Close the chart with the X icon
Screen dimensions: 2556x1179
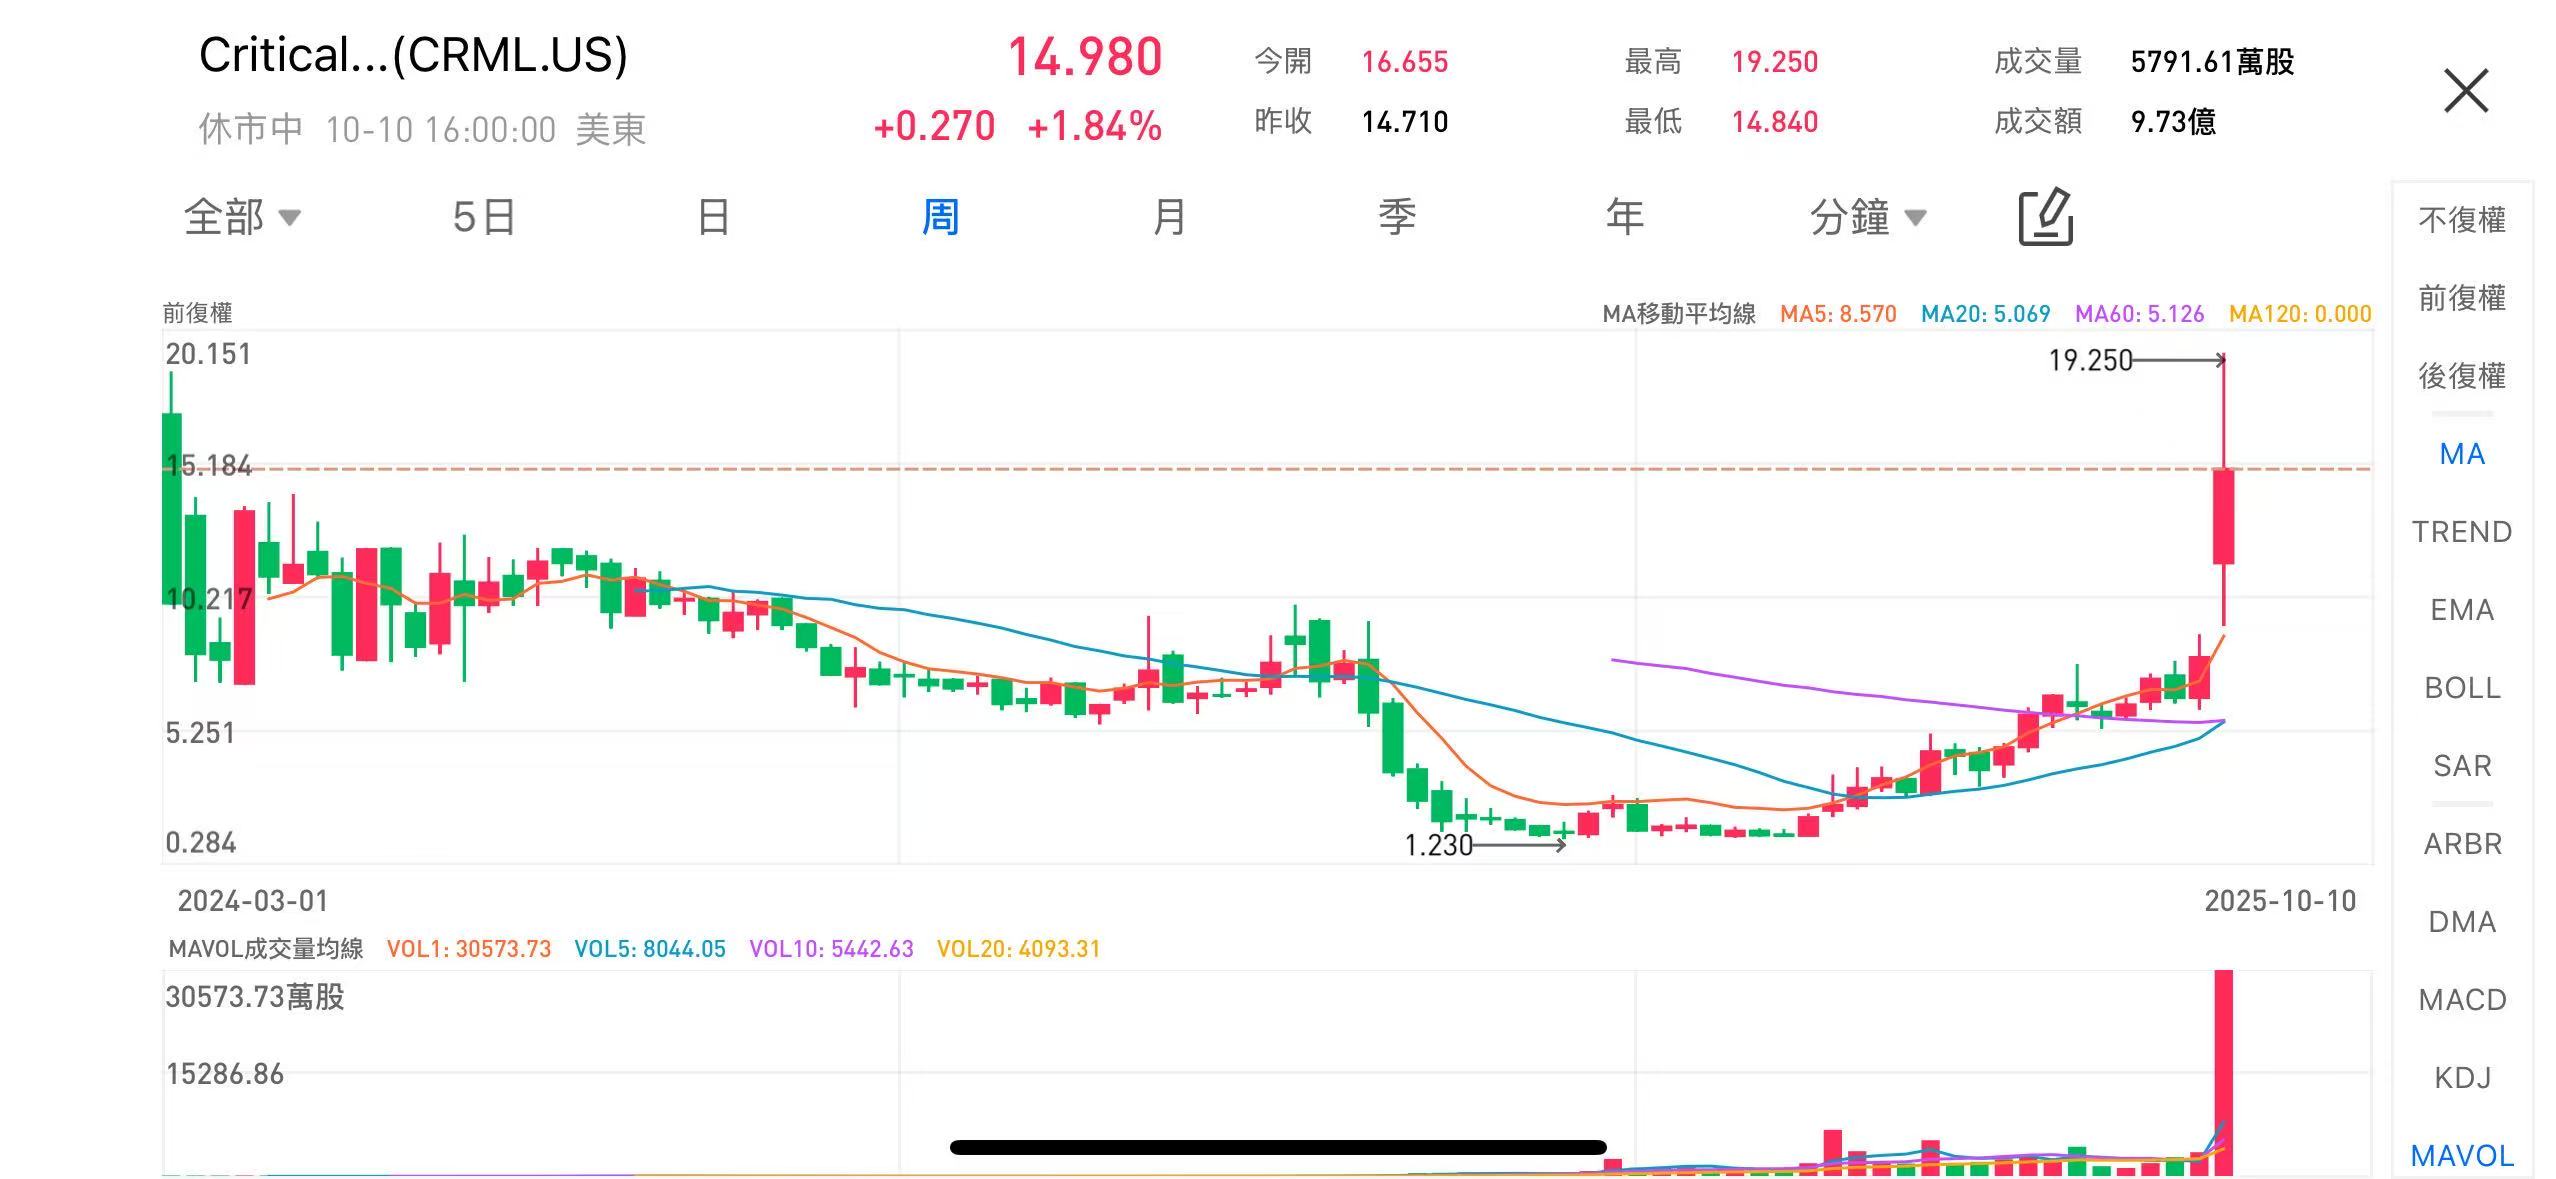tap(2465, 91)
